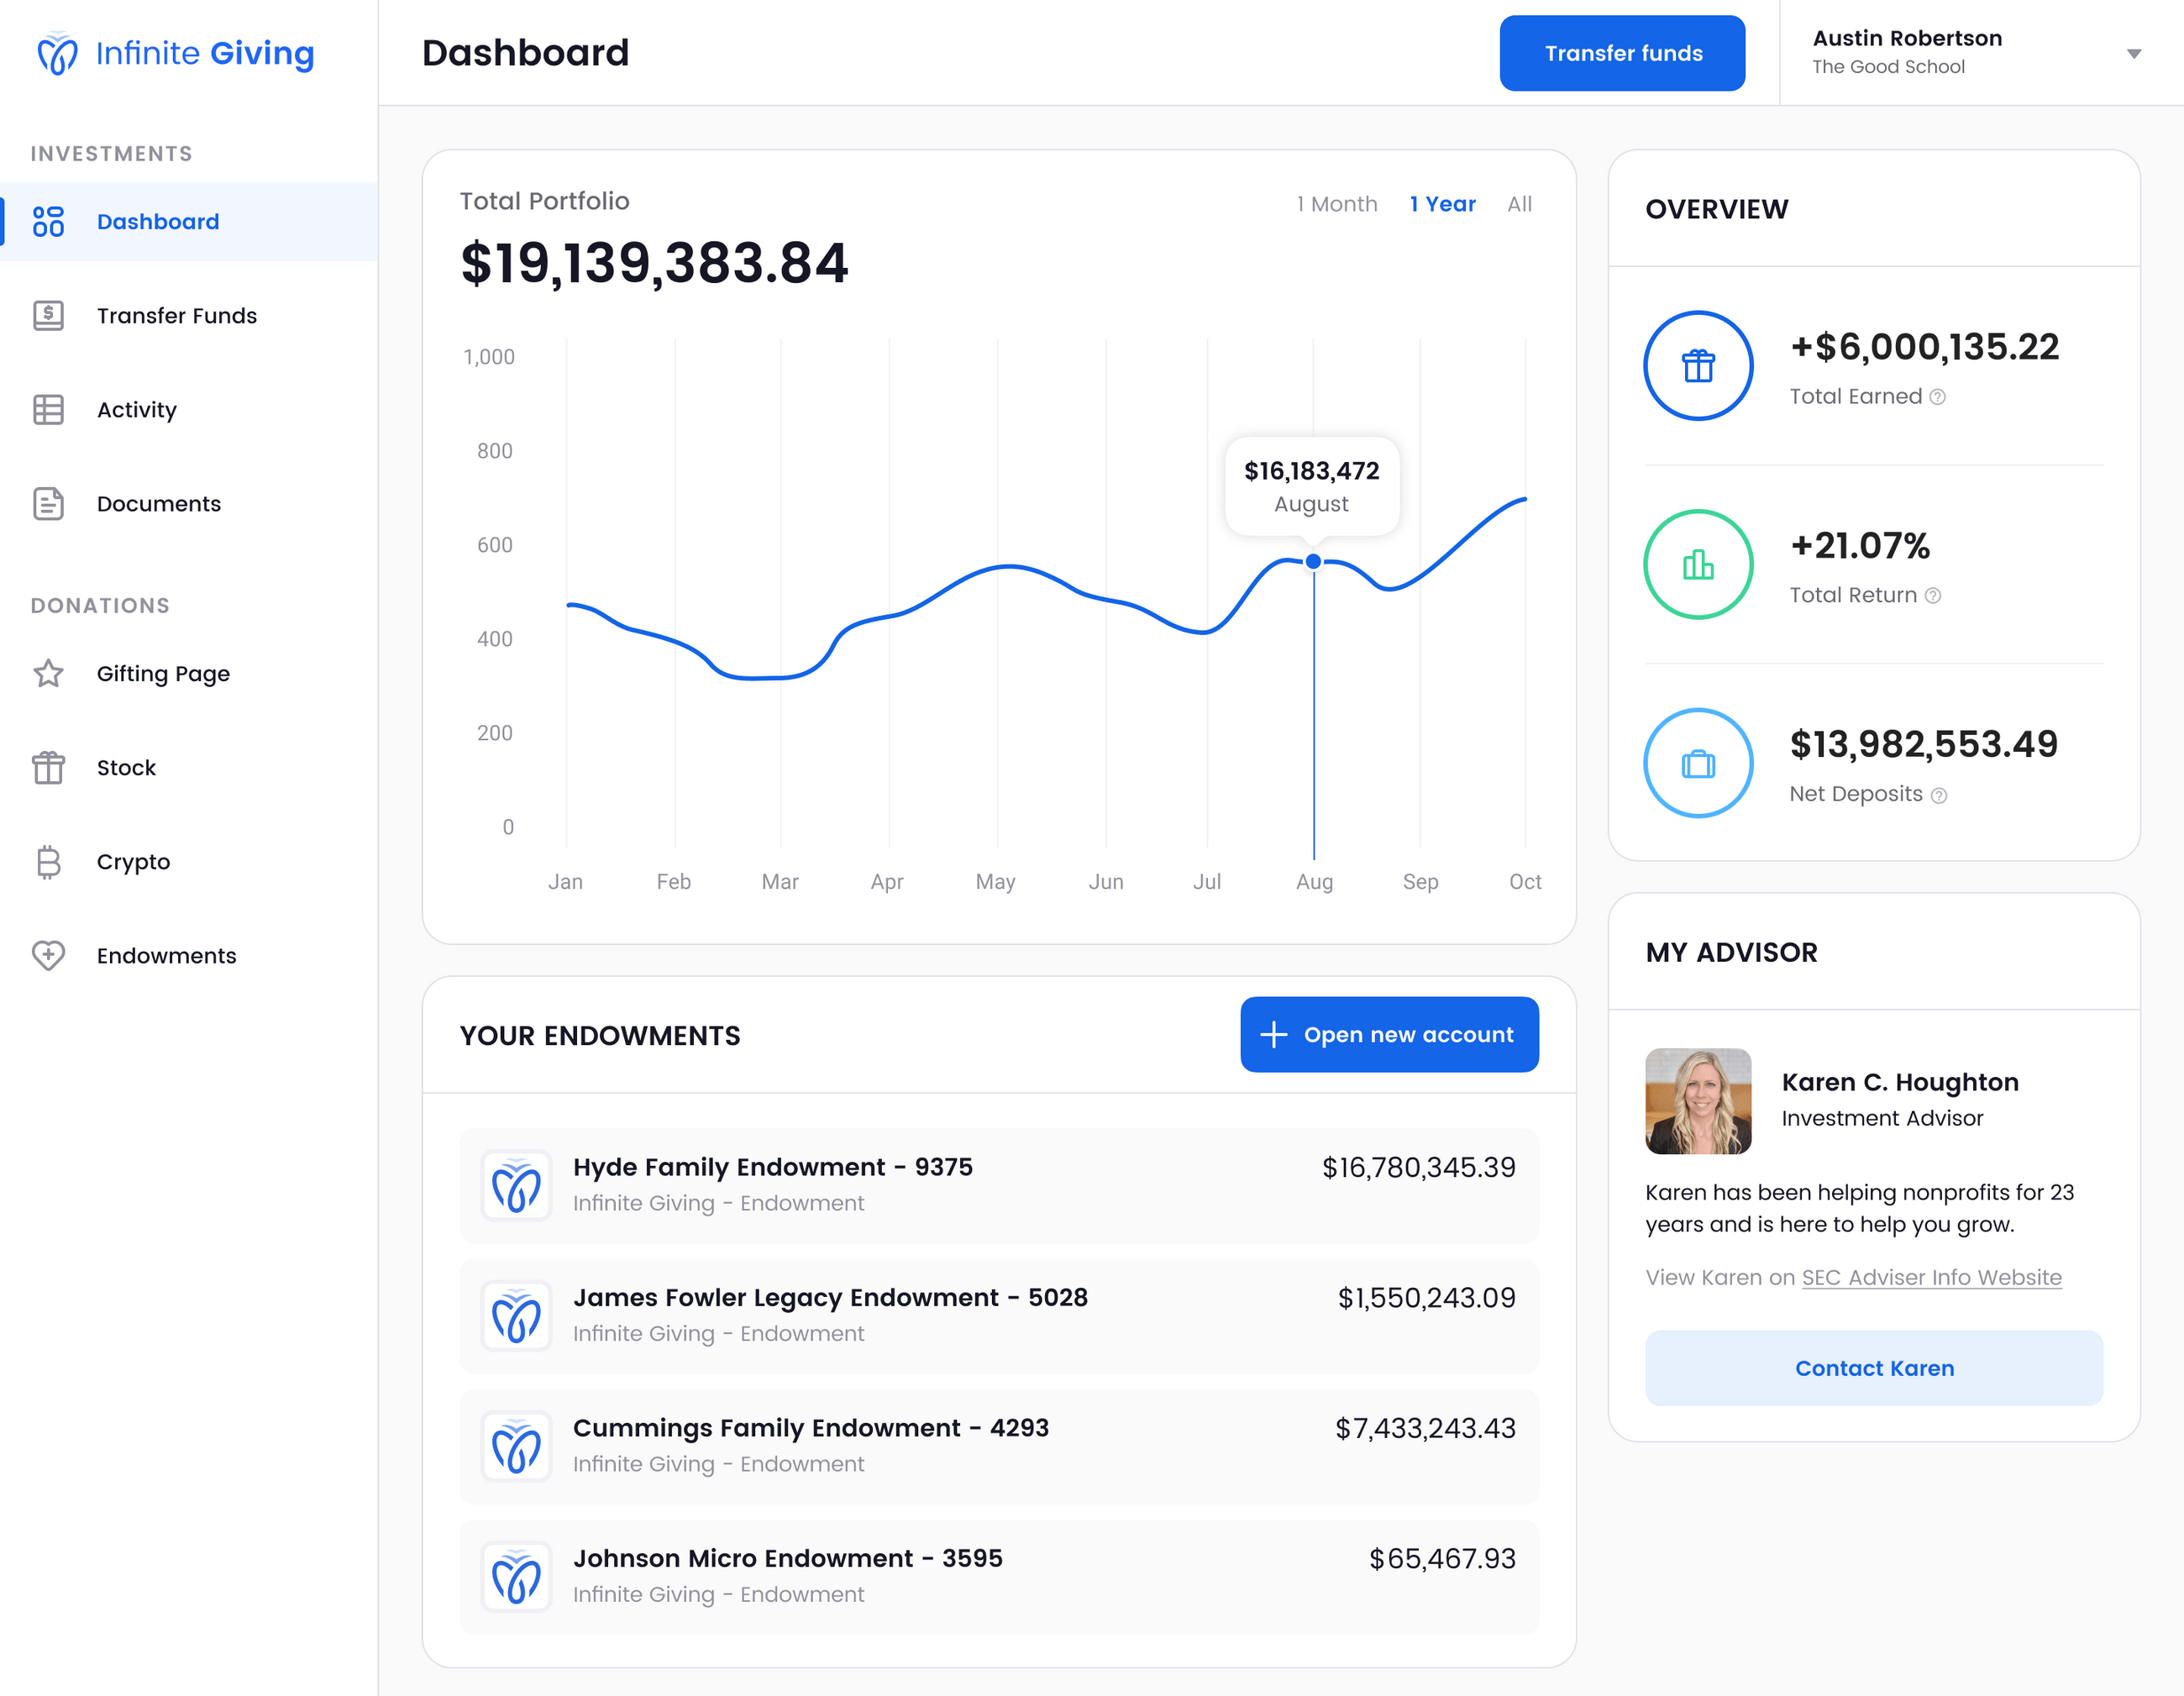Click the Transfer Funds sidebar icon
This screenshot has width=2184, height=1696.
pyautogui.click(x=48, y=316)
